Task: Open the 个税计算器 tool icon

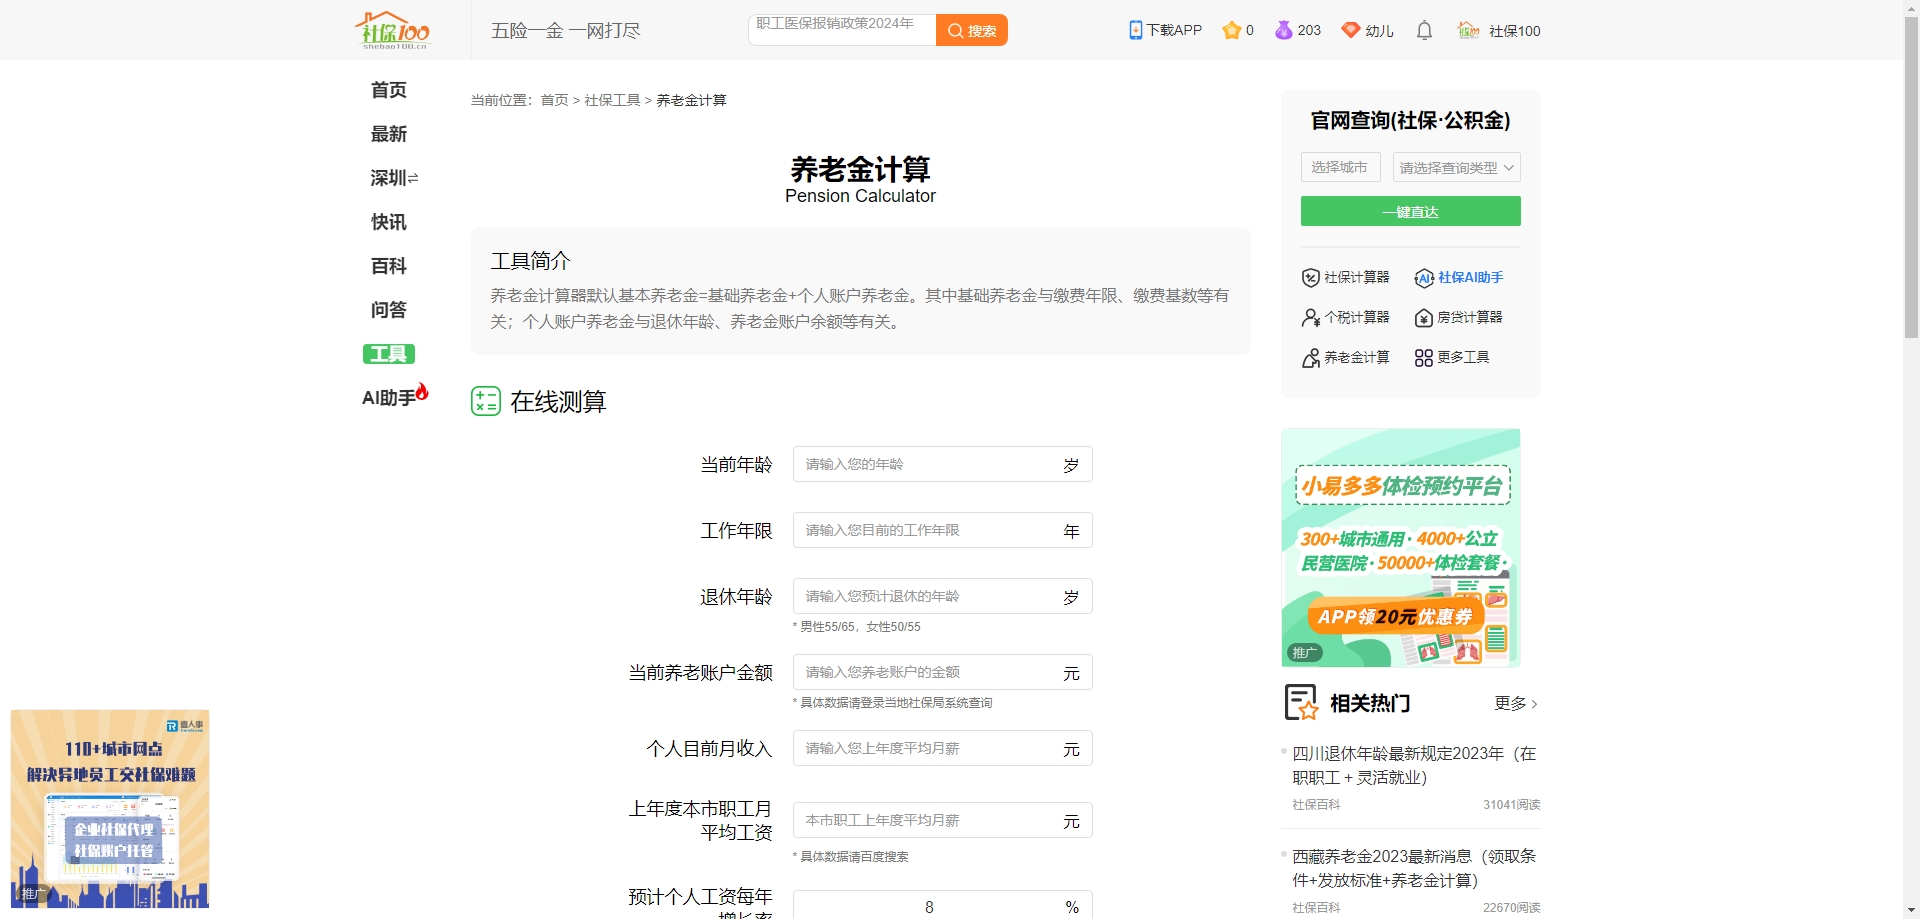Action: click(1310, 317)
